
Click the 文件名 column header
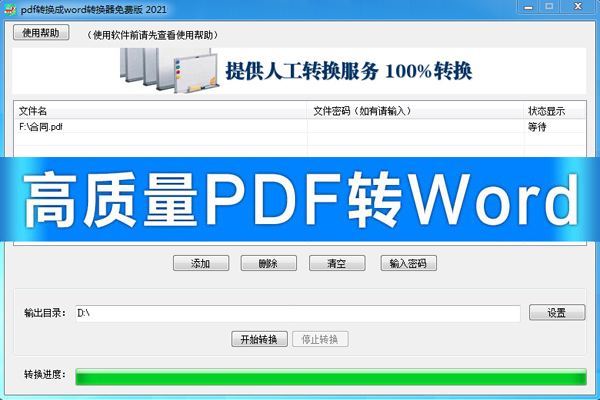(x=160, y=111)
